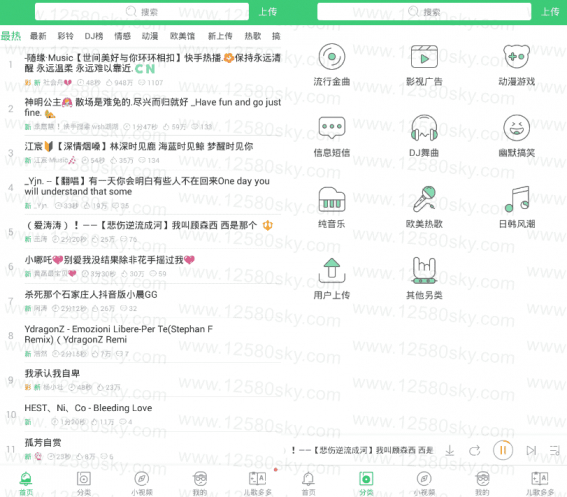Image resolution: width=567 pixels, height=497 pixels.
Task: Pause the playing track
Action: [503, 450]
